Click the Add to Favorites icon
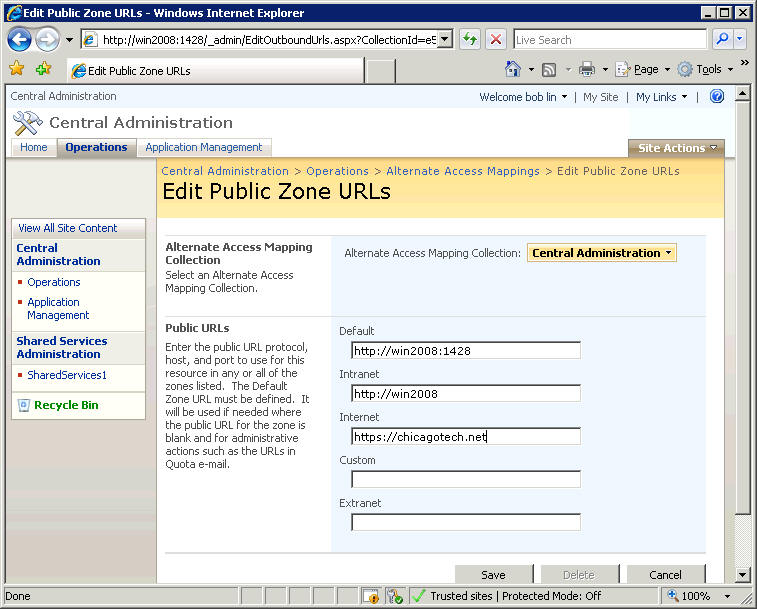Screen dimensions: 757x609 pos(43,69)
